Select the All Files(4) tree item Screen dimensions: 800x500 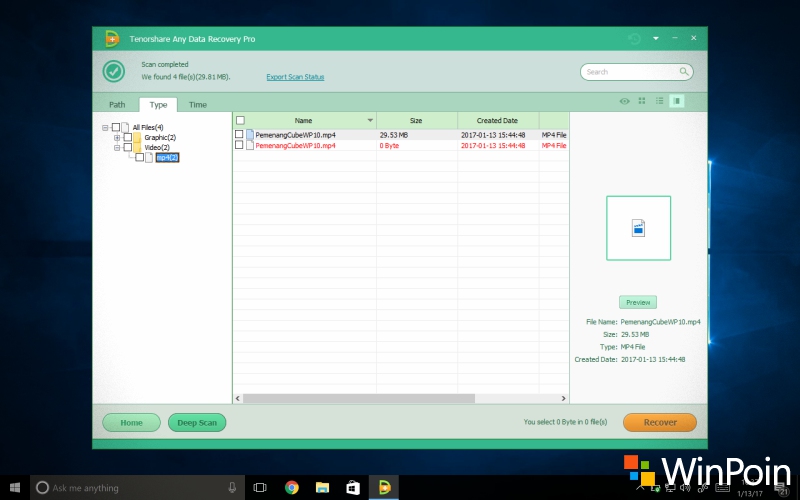[x=148, y=128]
